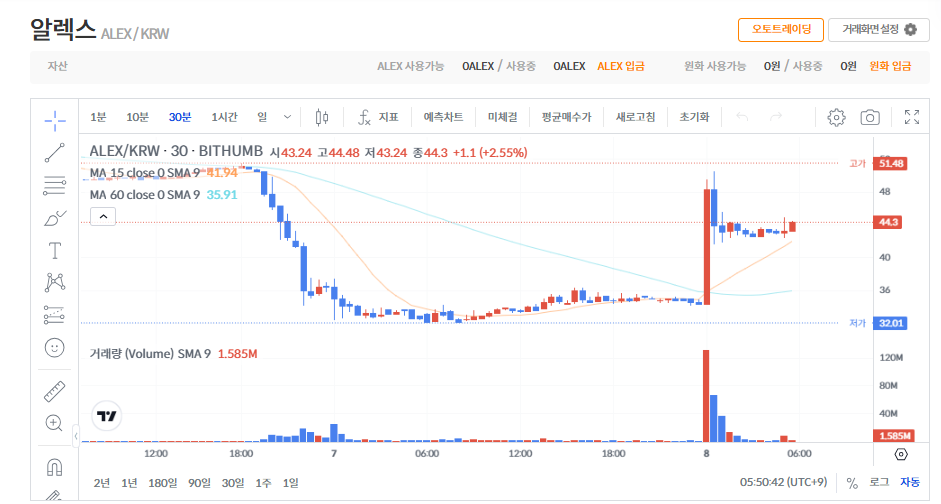Collapse the indicator legend

pos(103,217)
